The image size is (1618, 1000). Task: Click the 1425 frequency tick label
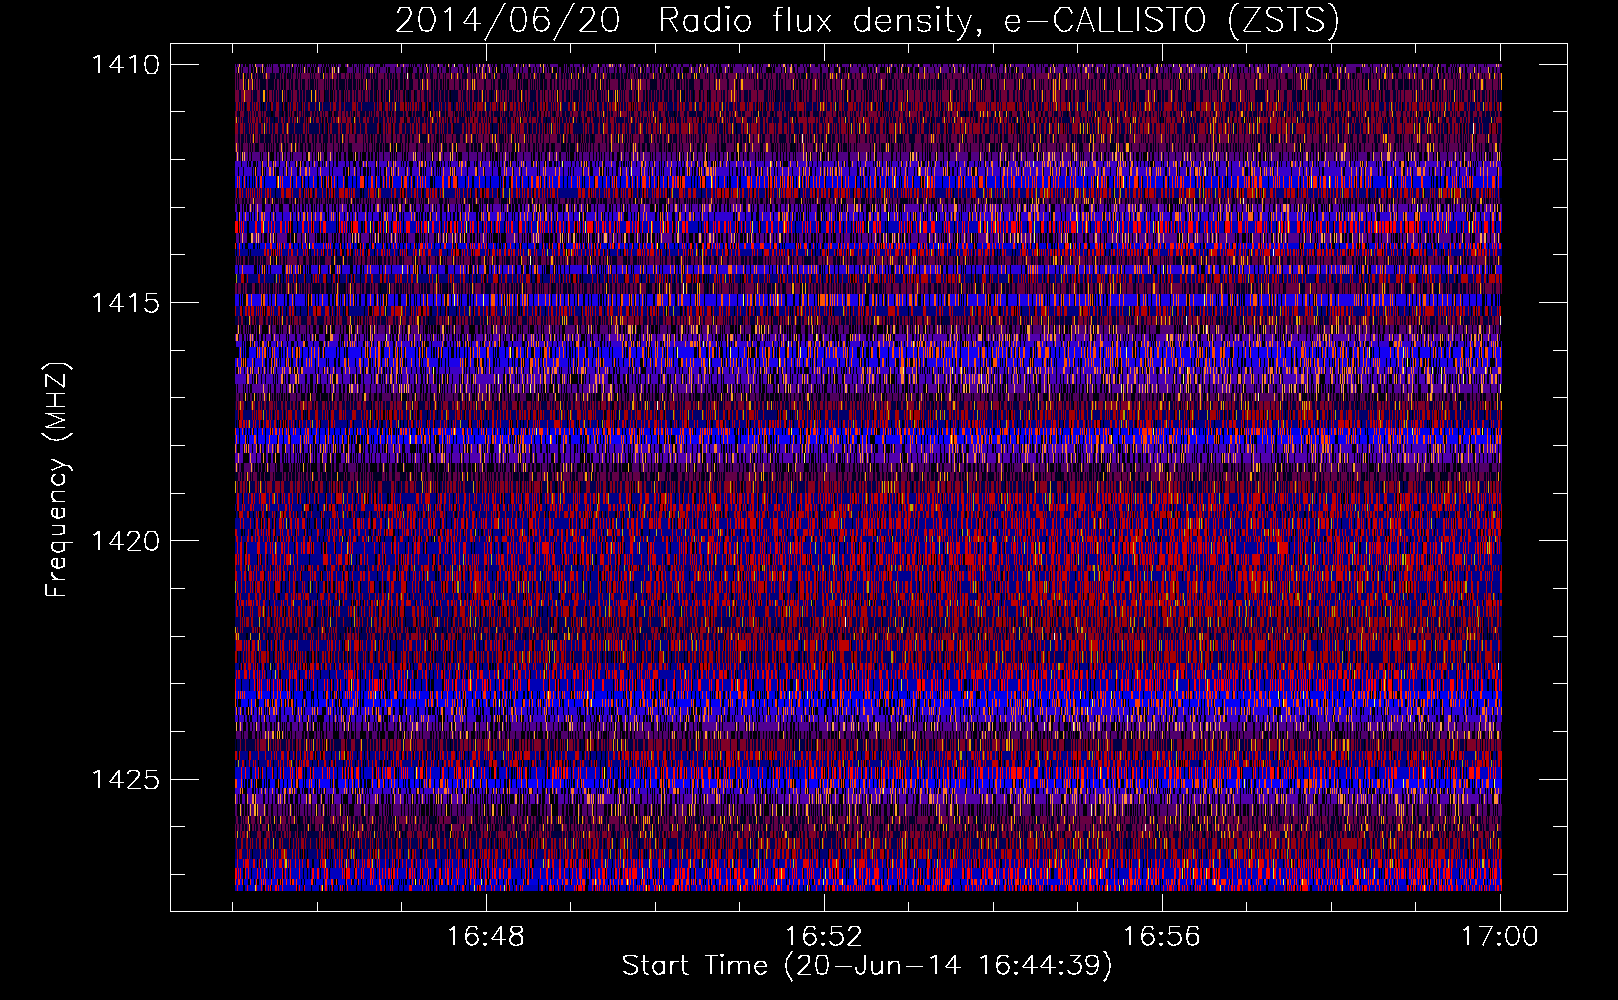point(125,779)
